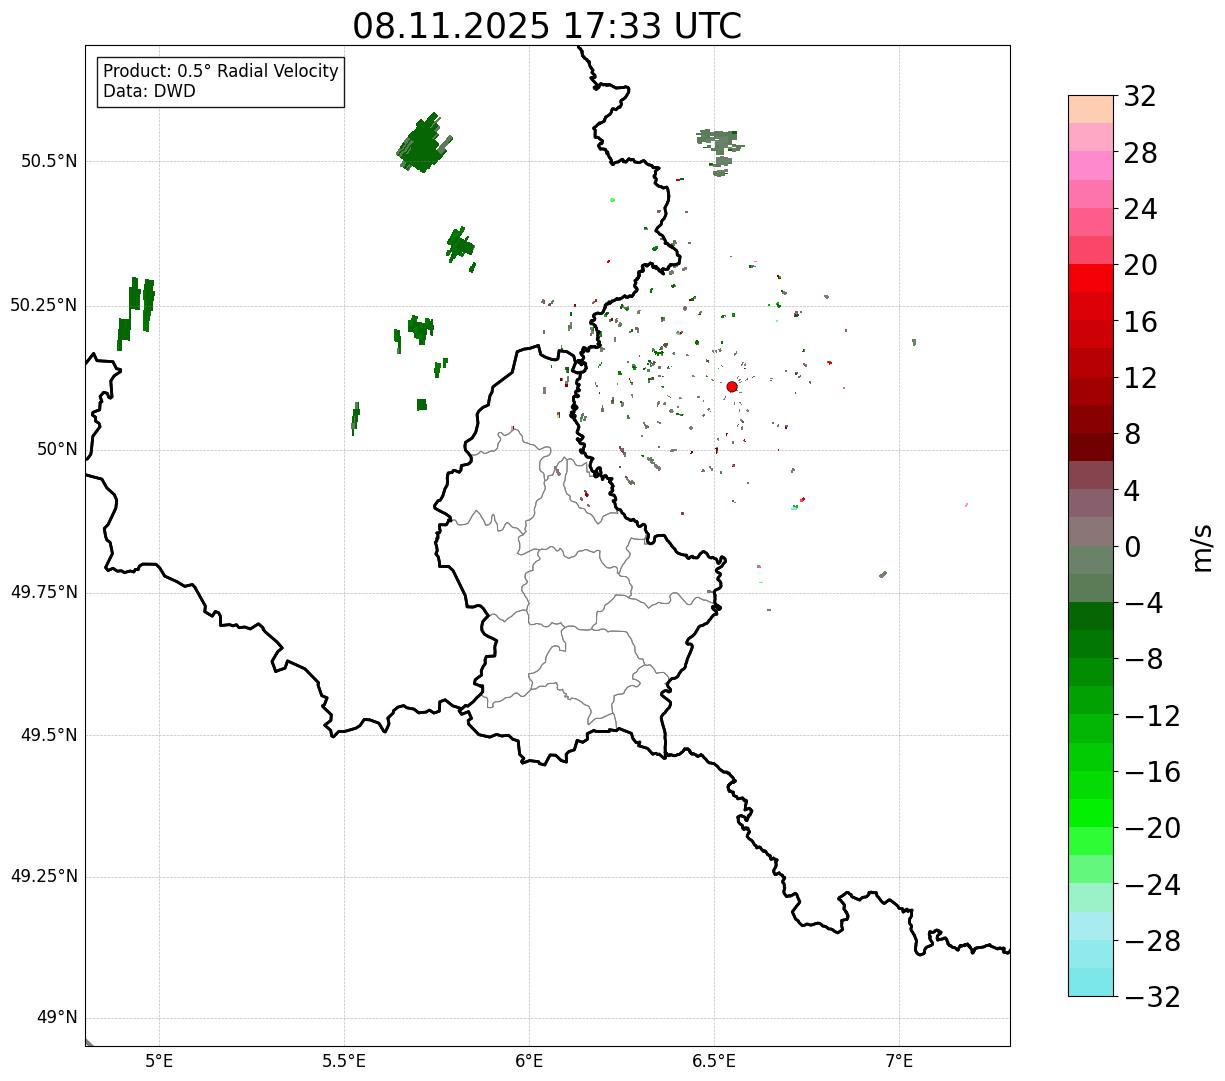Viewport: 1225px width, 1081px height.
Task: Click "Product: 0.5° Radial Velocity" label
Action: (221, 72)
